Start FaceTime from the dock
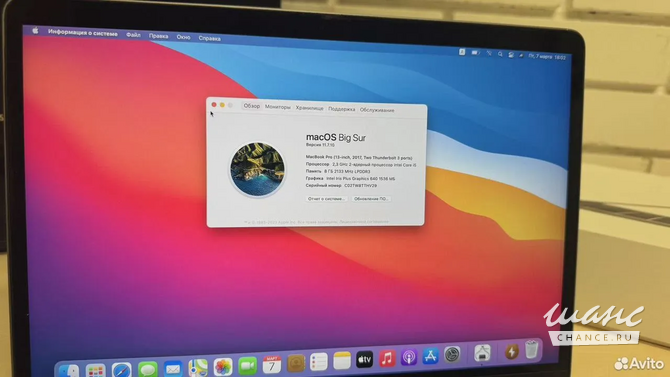The height and width of the screenshot is (377, 670). point(247,365)
